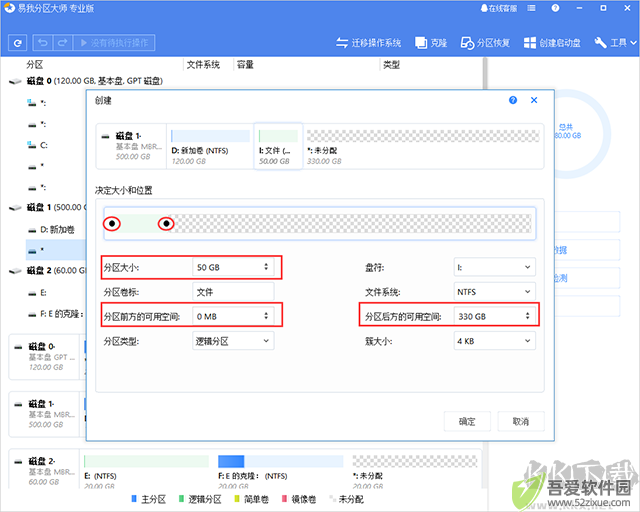640x512 pixels.
Task: Click the stepper arrows of partition size
Action: tap(266, 267)
